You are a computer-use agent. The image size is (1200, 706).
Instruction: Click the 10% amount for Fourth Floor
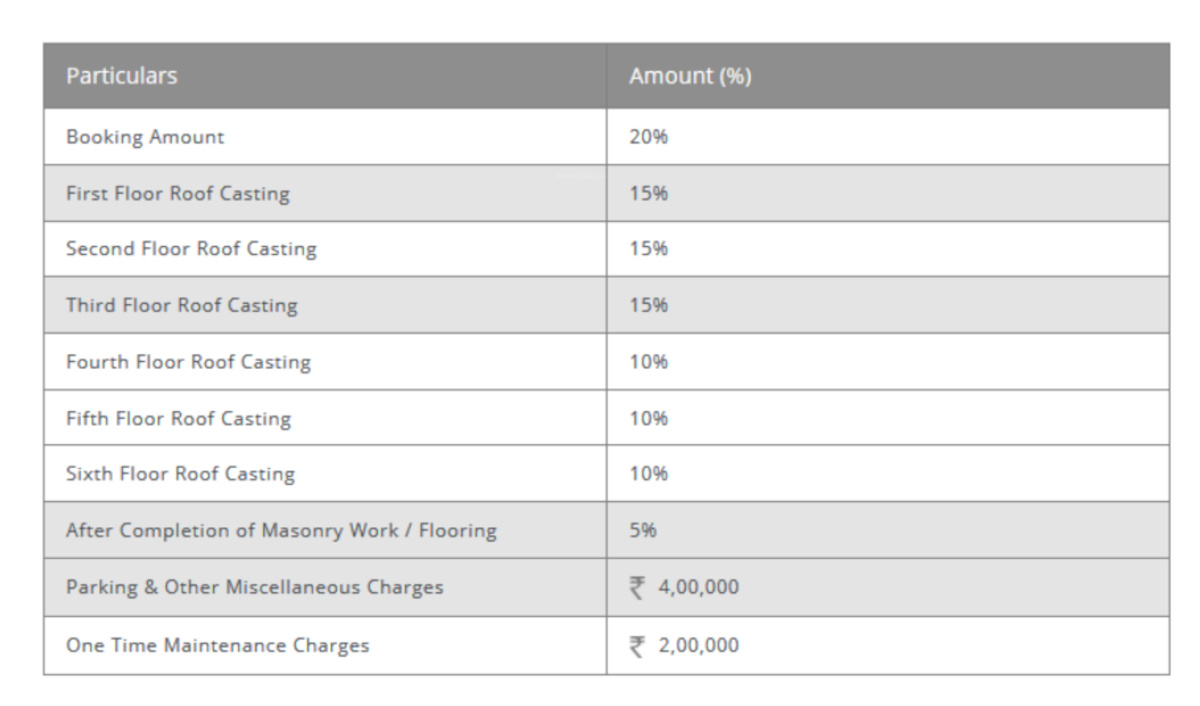tap(648, 362)
